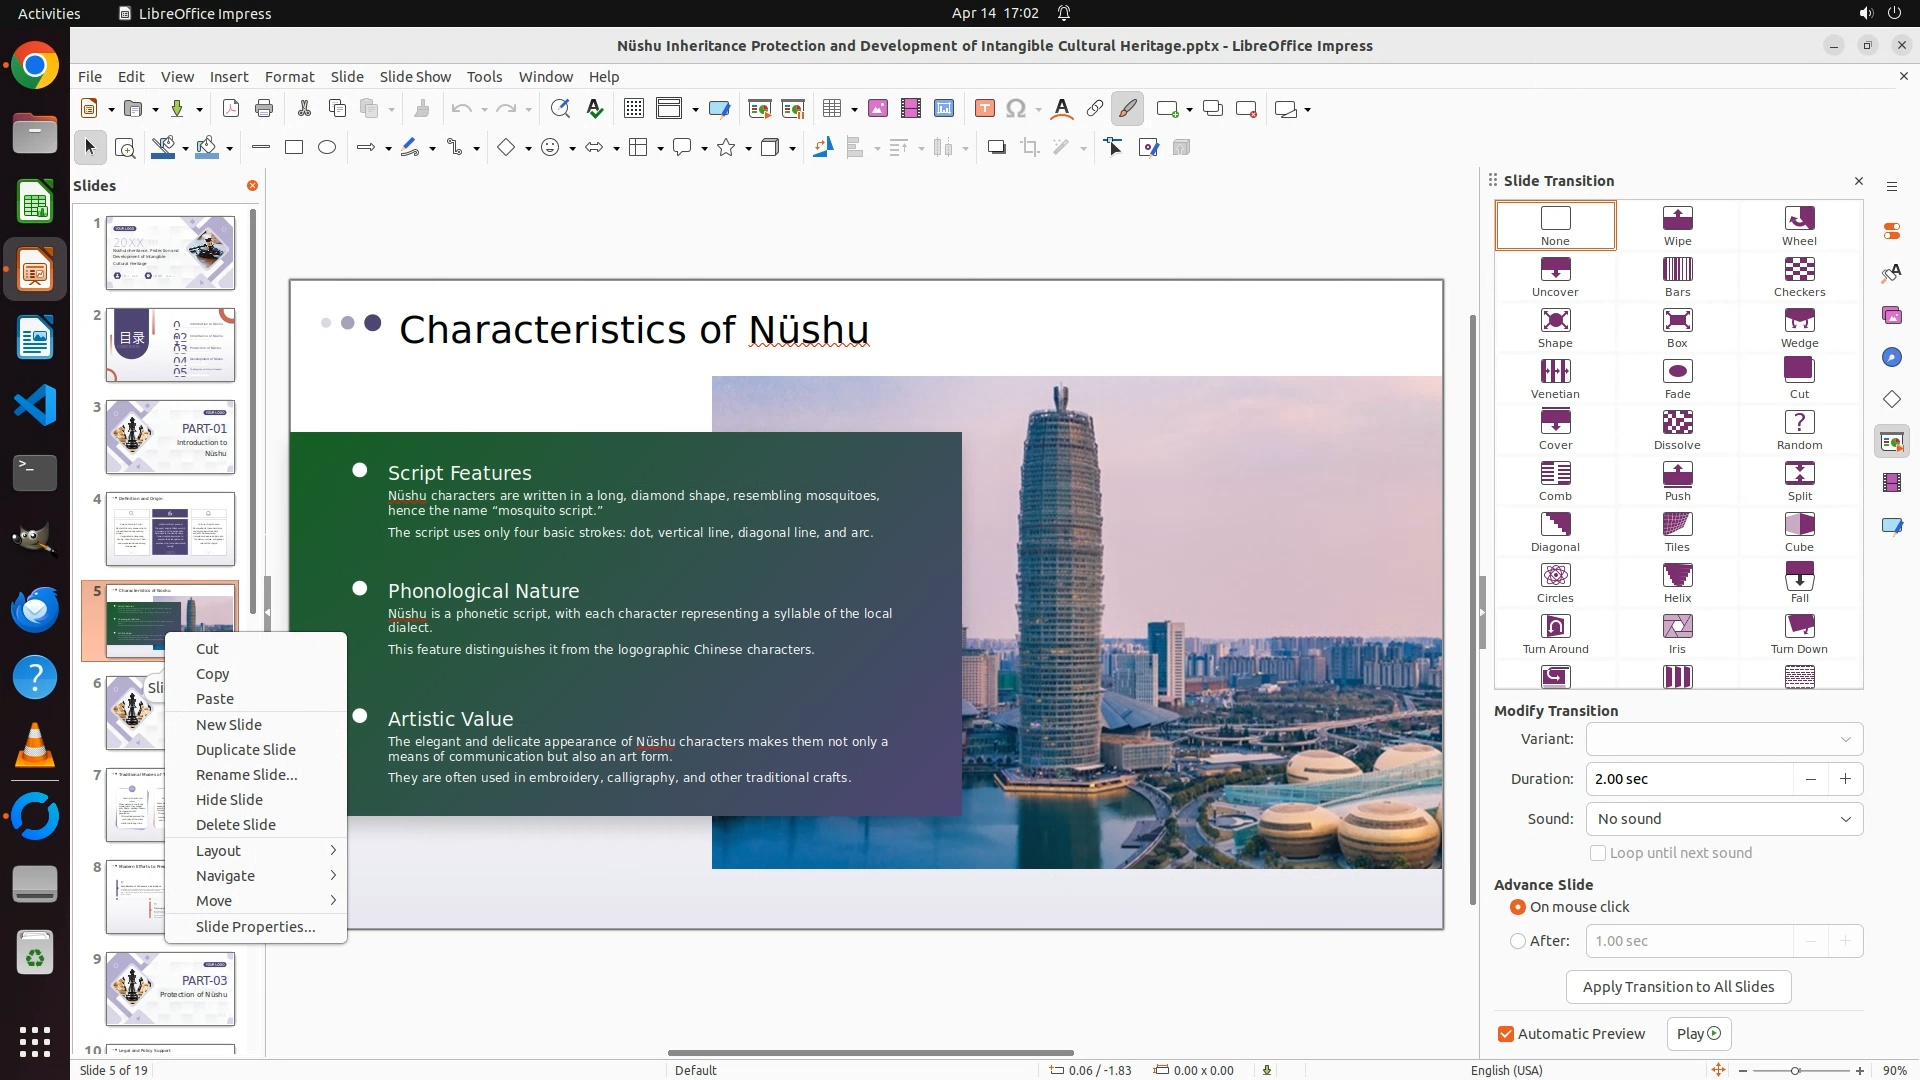Image resolution: width=1920 pixels, height=1080 pixels.
Task: Open the Slide Show menu
Action: [x=415, y=77]
